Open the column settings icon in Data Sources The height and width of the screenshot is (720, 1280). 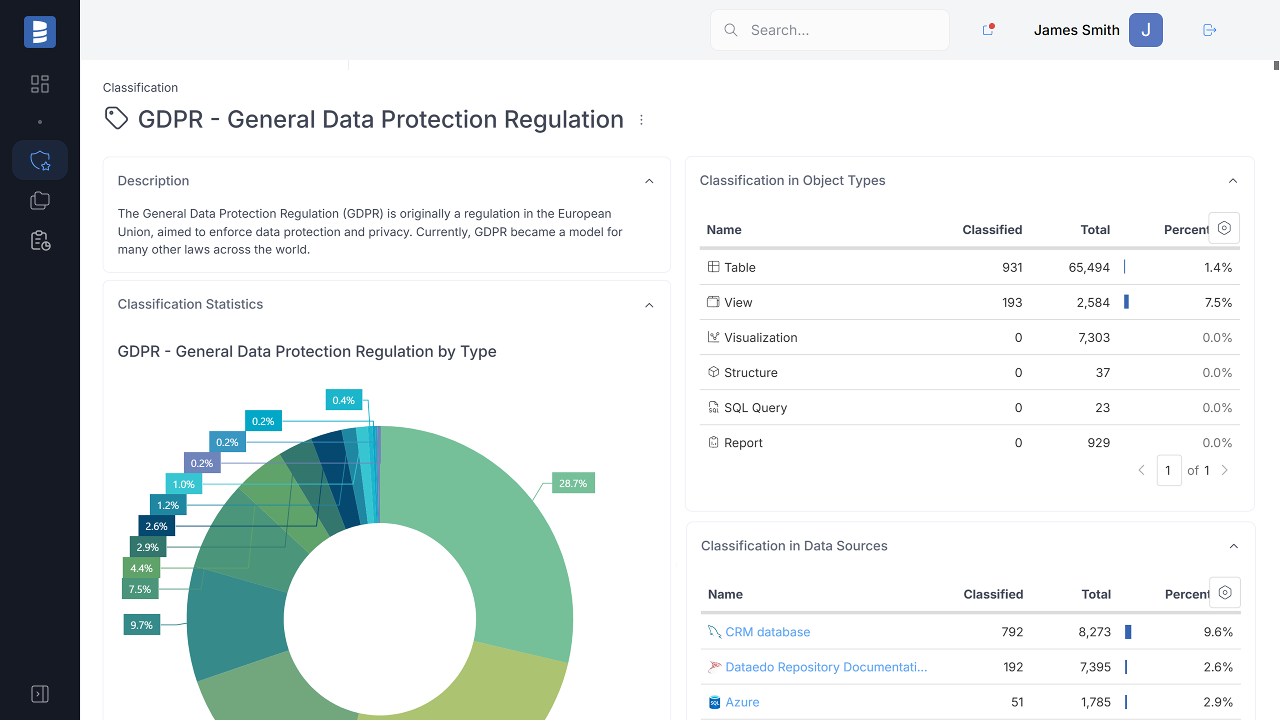pyautogui.click(x=1225, y=592)
